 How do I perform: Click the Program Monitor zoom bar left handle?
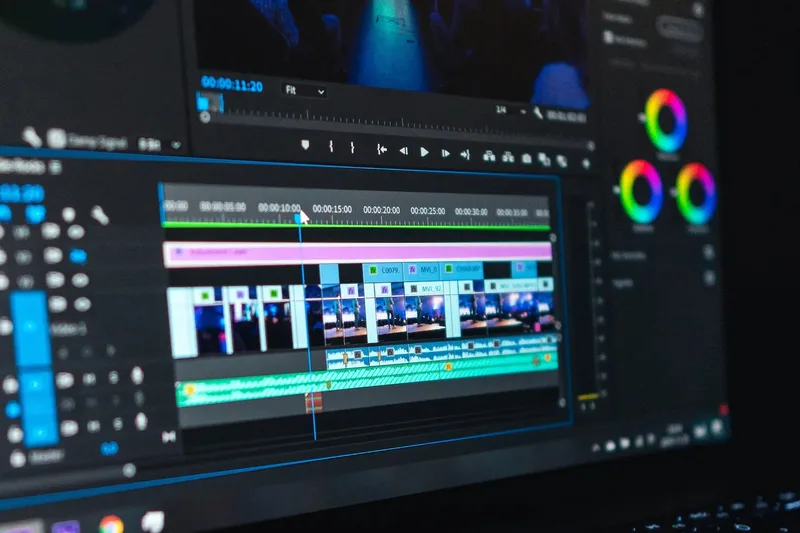click(205, 117)
